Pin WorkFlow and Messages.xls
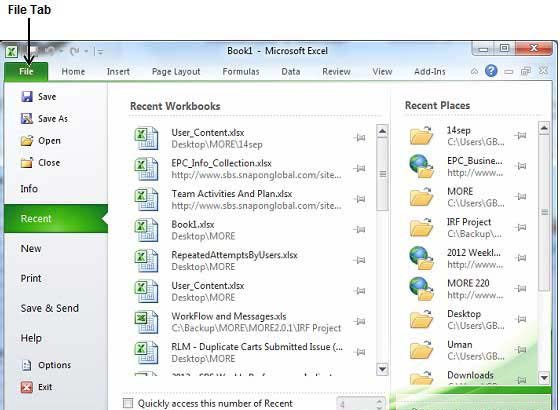This screenshot has height=410, width=560. click(x=360, y=321)
